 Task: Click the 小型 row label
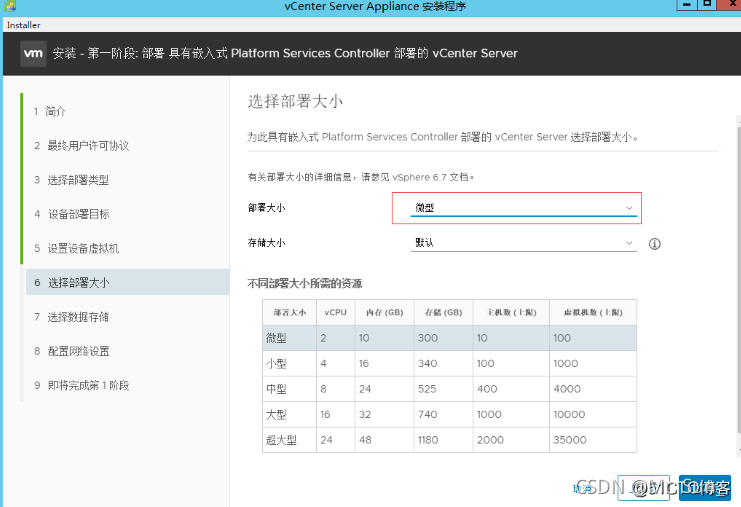[276, 363]
